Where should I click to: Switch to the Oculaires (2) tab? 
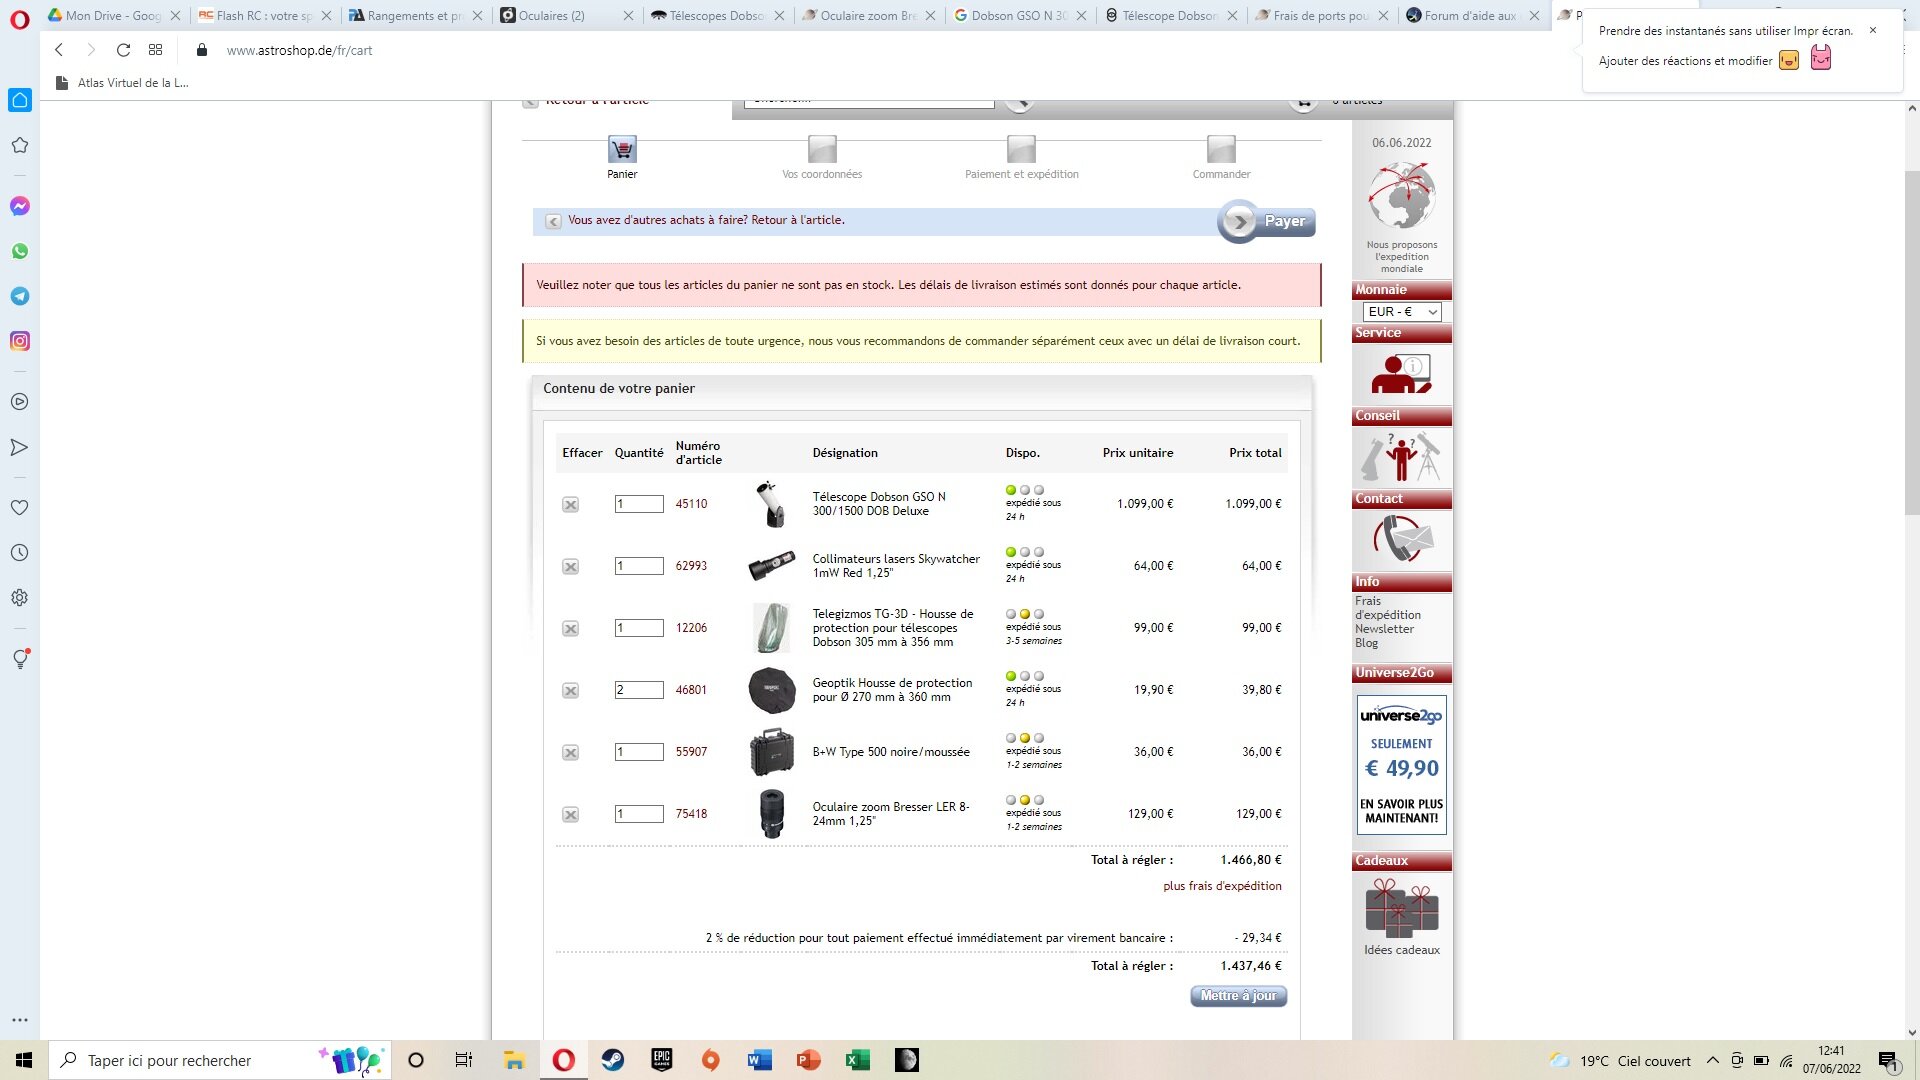coord(552,15)
